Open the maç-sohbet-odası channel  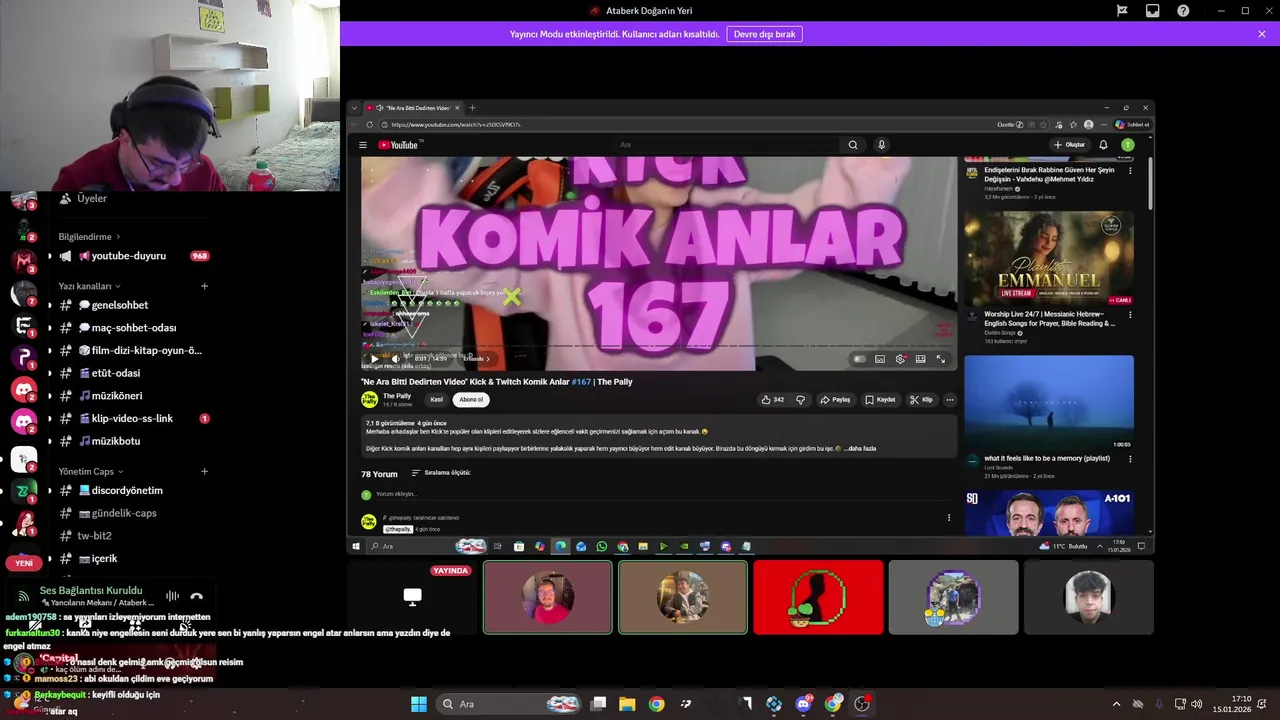click(x=133, y=328)
